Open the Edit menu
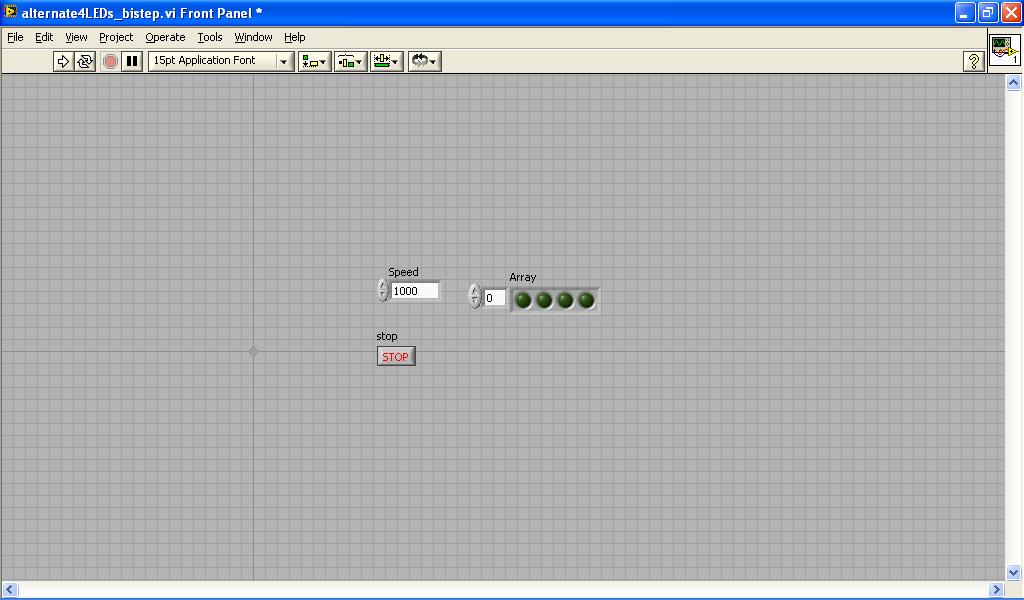Viewport: 1024px width, 600px height. tap(44, 37)
